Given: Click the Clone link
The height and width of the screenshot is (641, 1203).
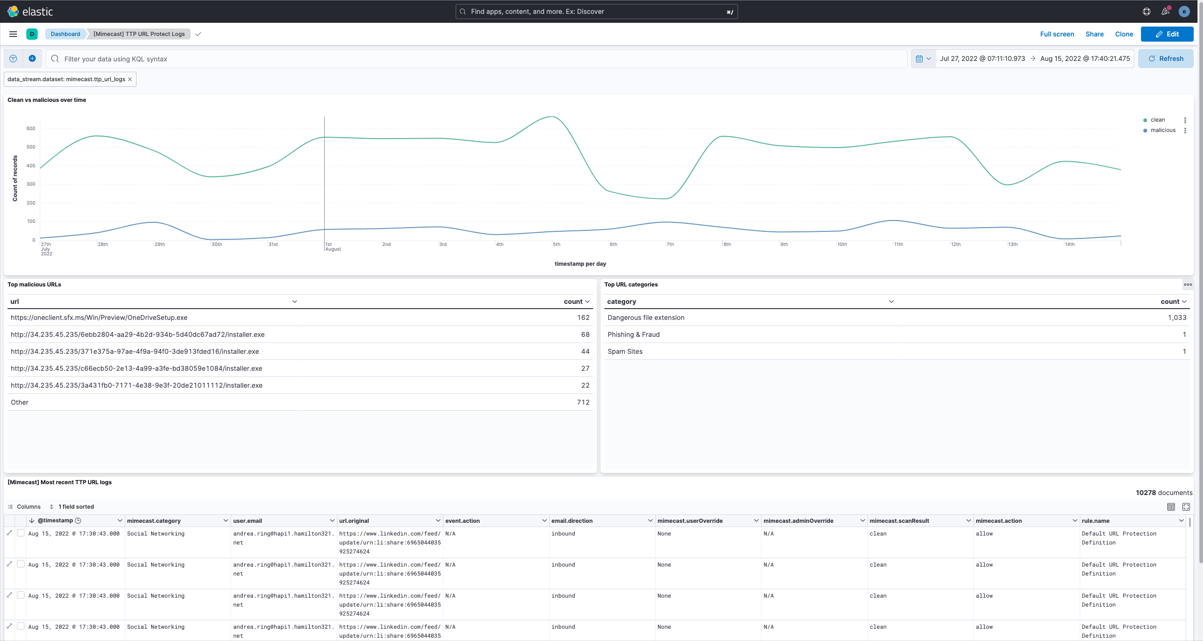Looking at the screenshot, I should pos(1124,33).
